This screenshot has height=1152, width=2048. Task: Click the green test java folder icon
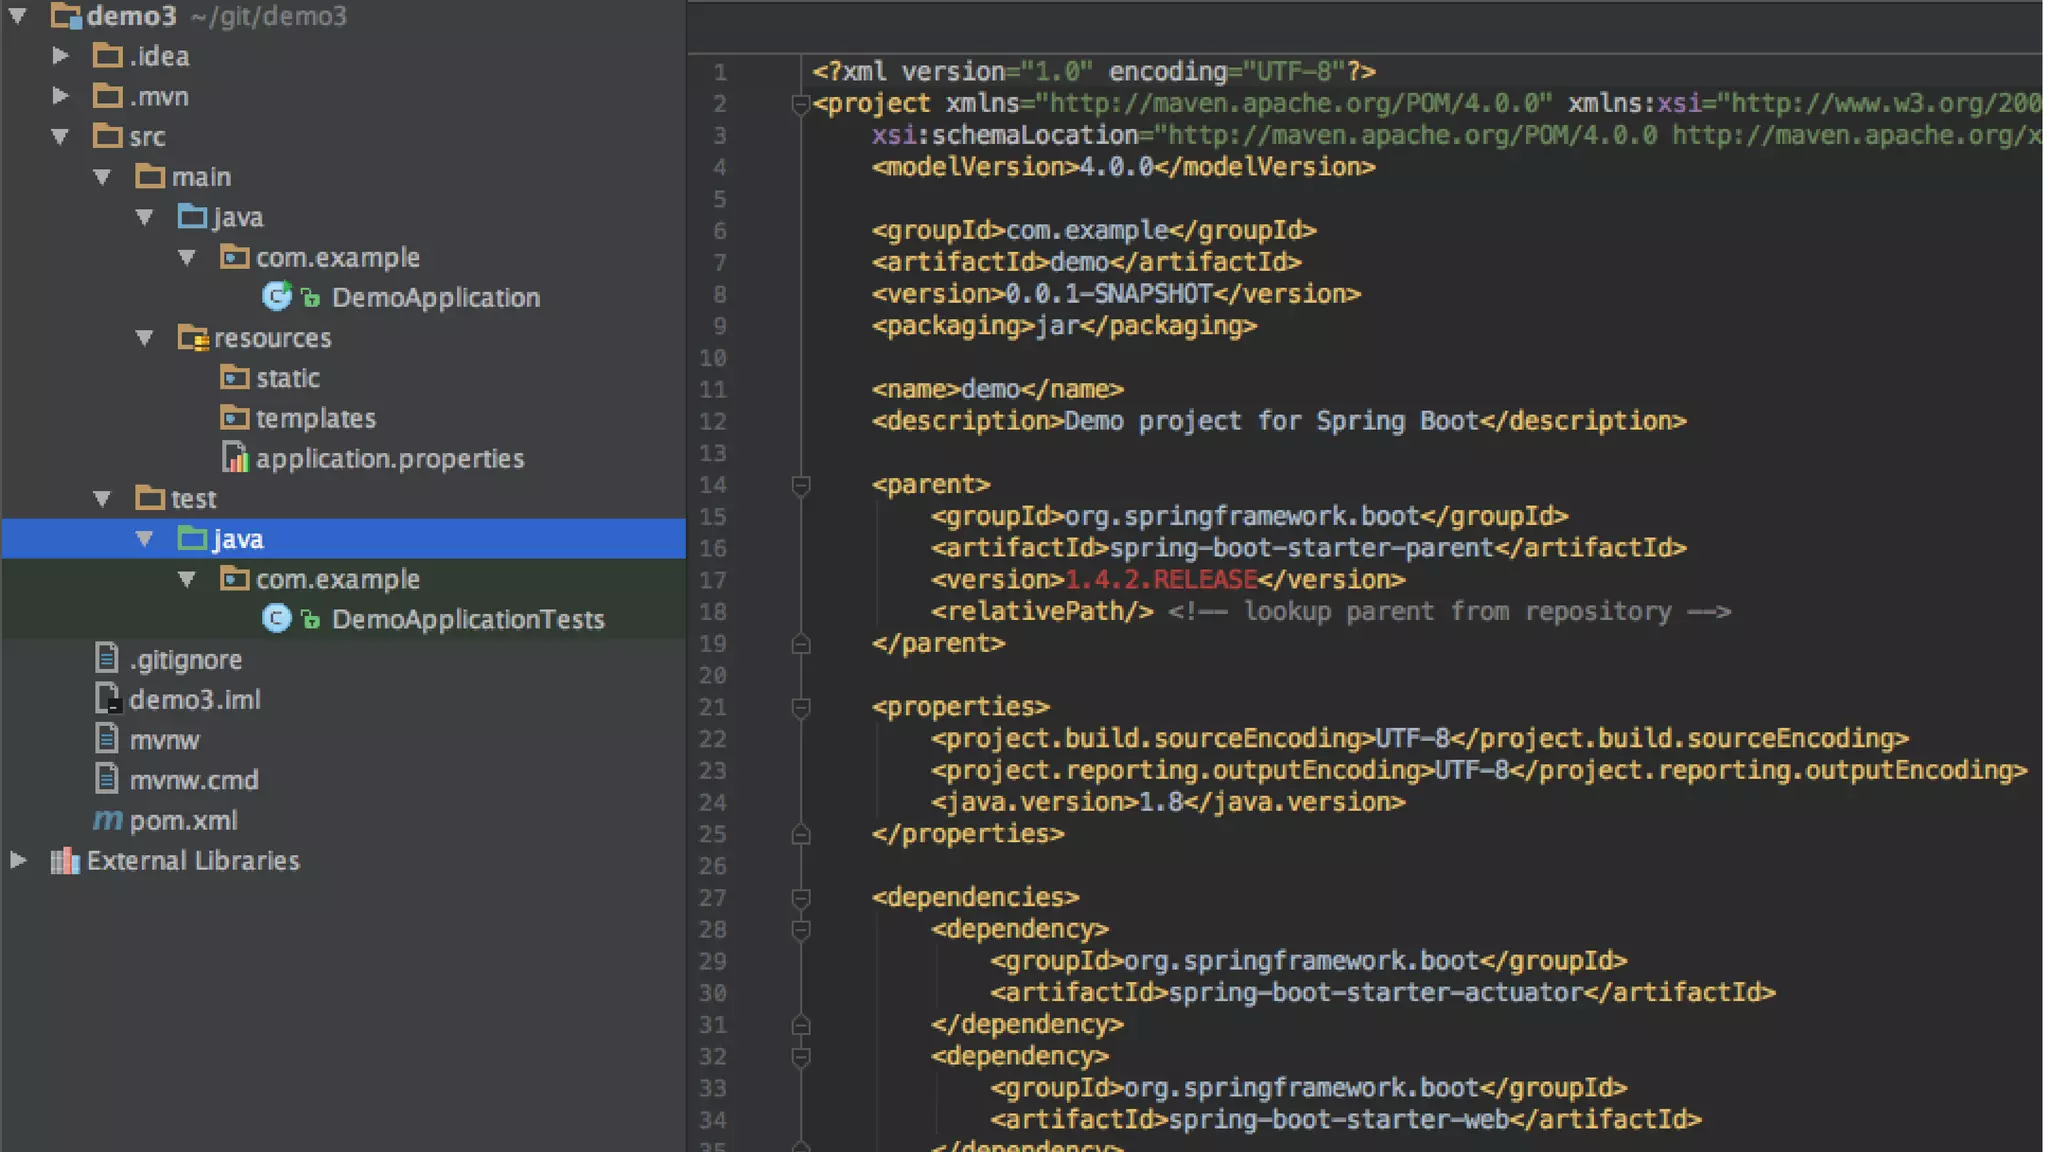pyautogui.click(x=192, y=538)
